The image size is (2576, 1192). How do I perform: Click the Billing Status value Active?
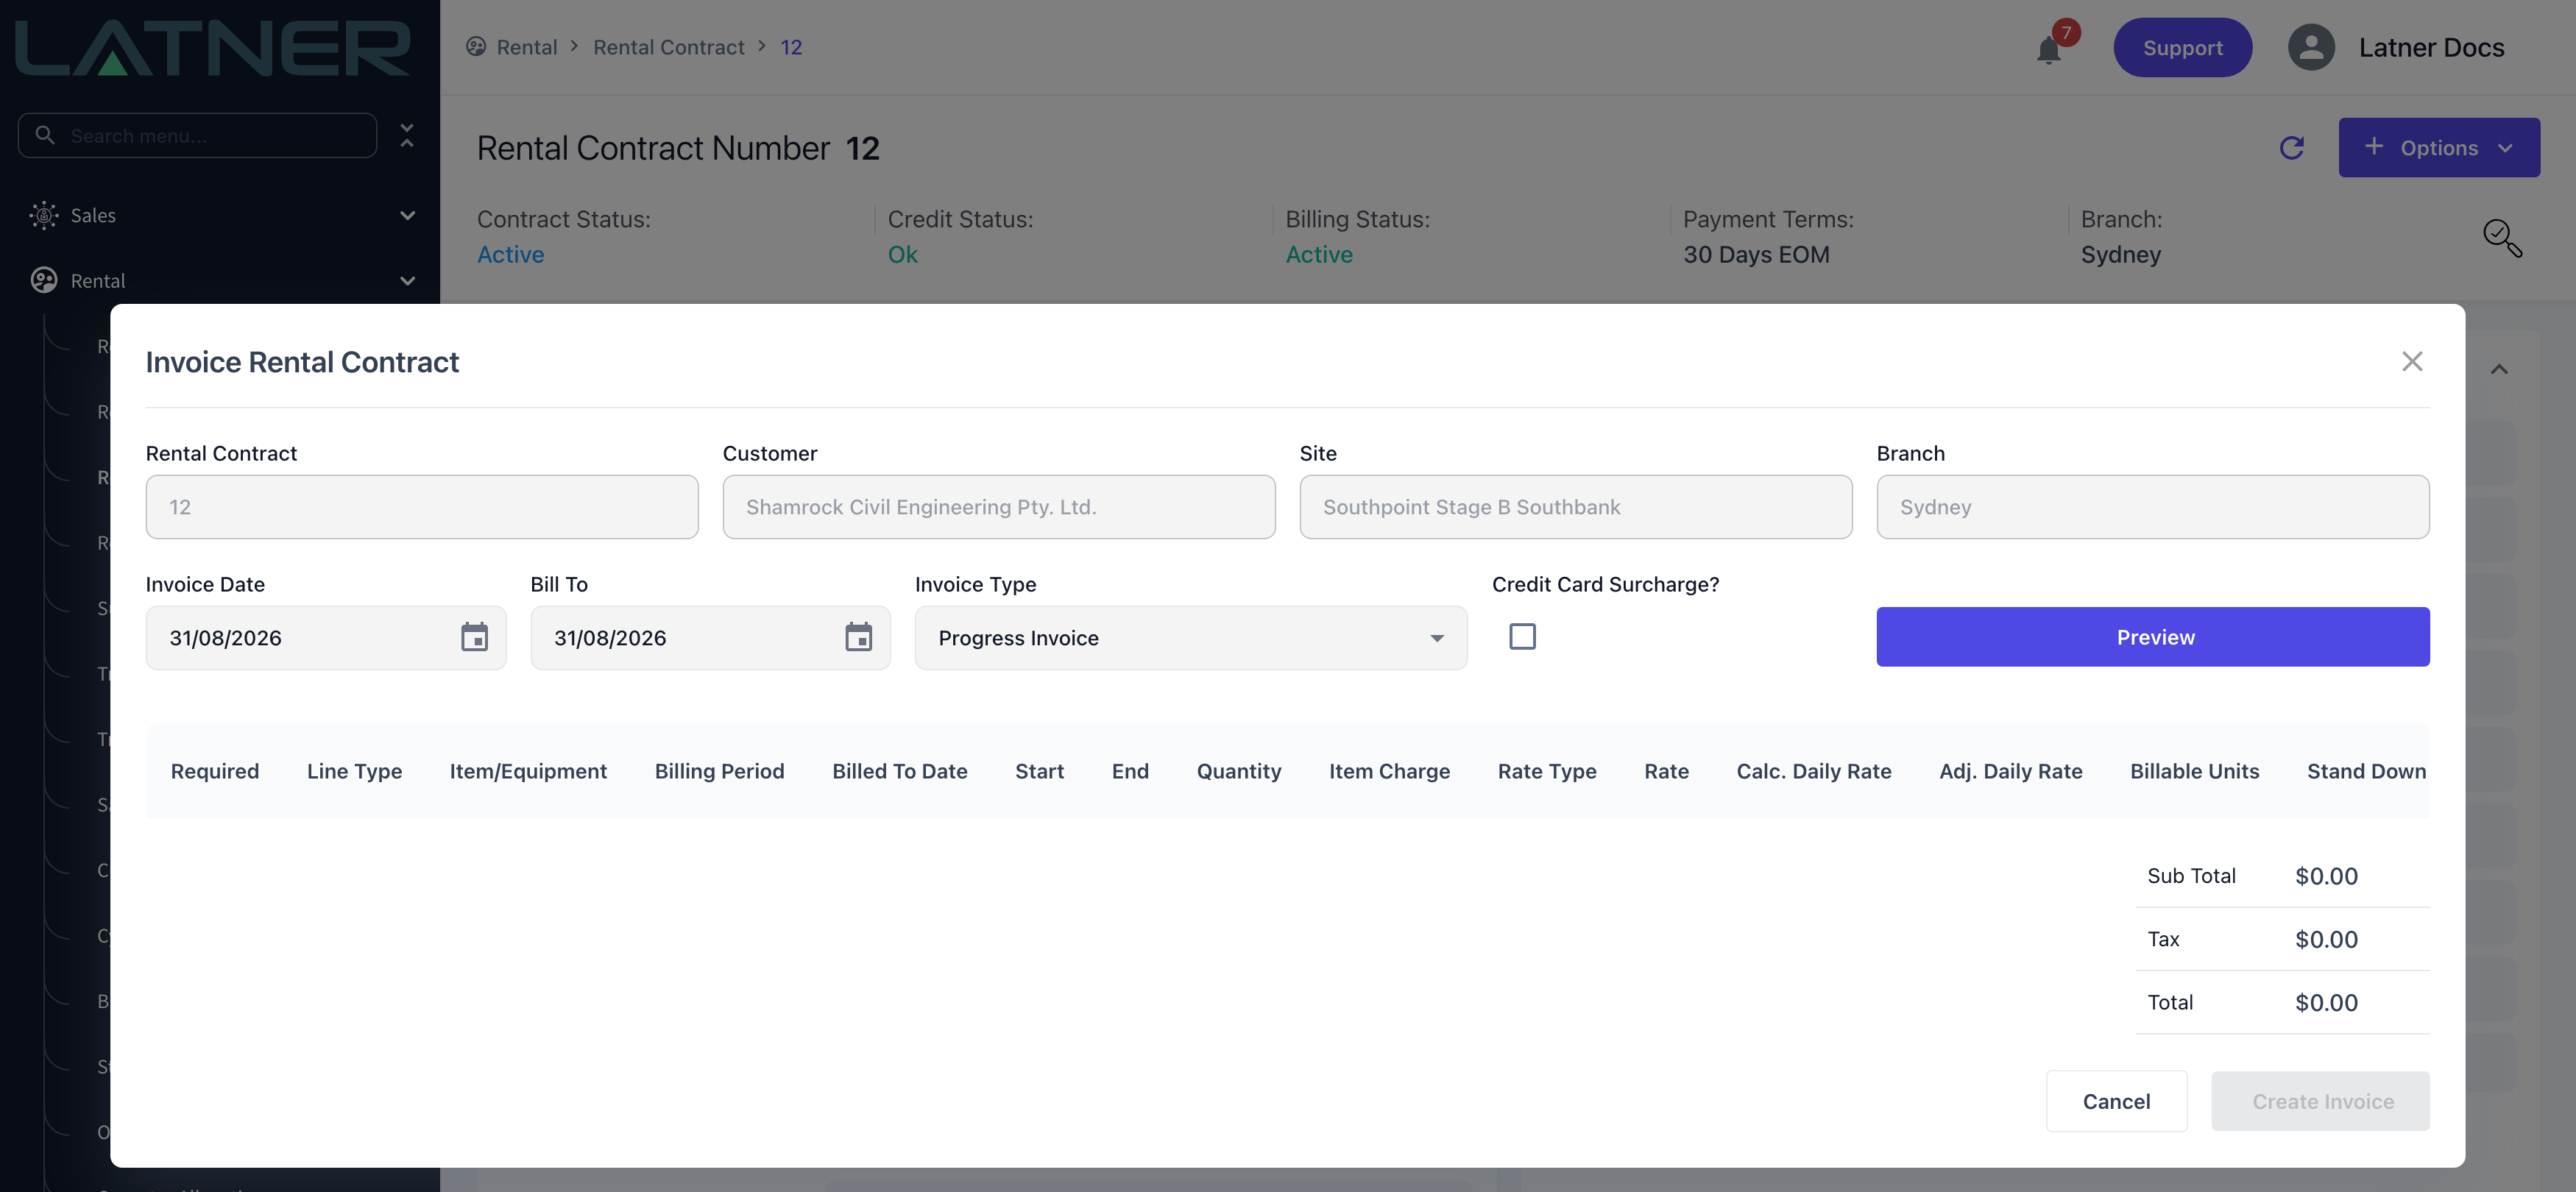(x=1319, y=254)
